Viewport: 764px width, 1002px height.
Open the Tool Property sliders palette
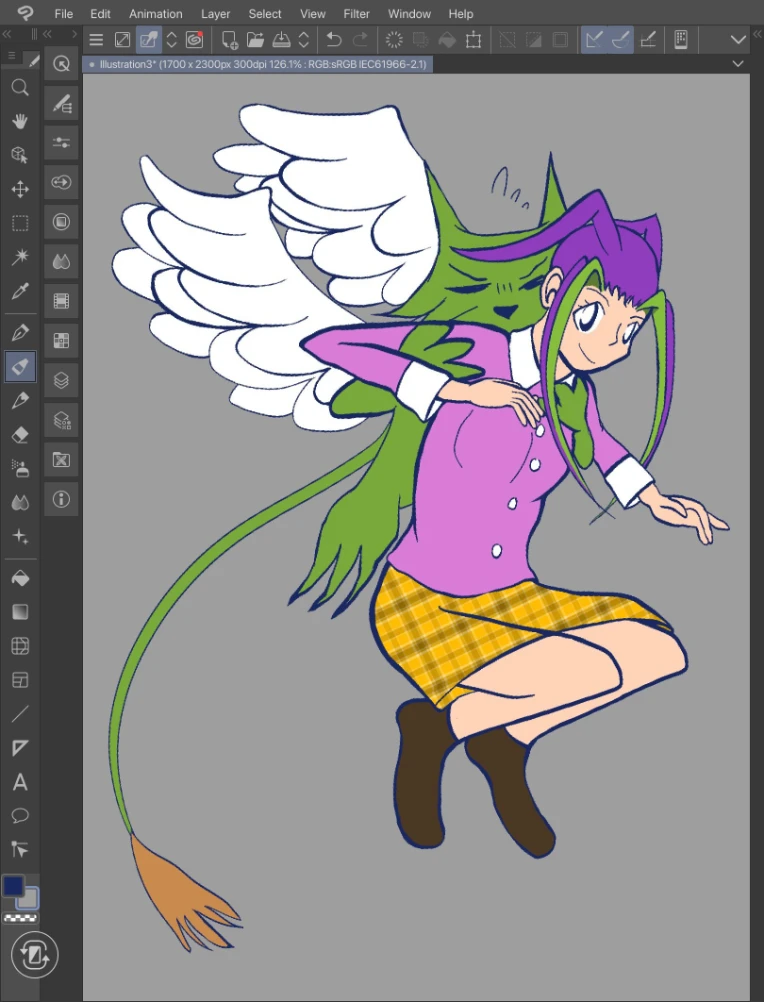(x=61, y=143)
